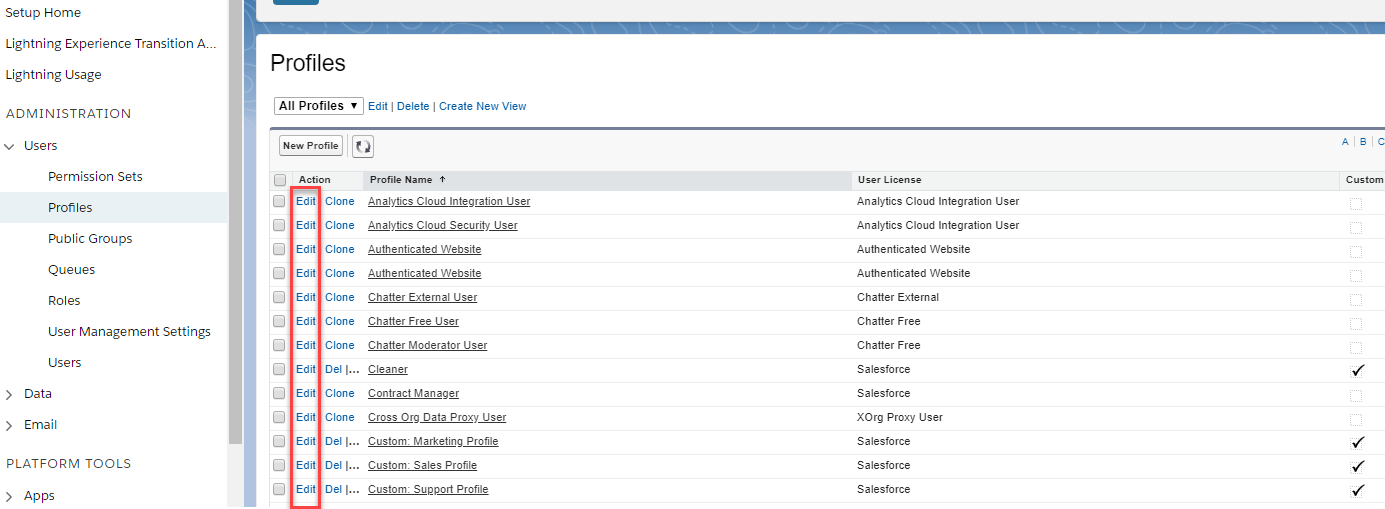Image resolution: width=1385 pixels, height=509 pixels.
Task: Open Queues in sidebar
Action: click(x=72, y=270)
